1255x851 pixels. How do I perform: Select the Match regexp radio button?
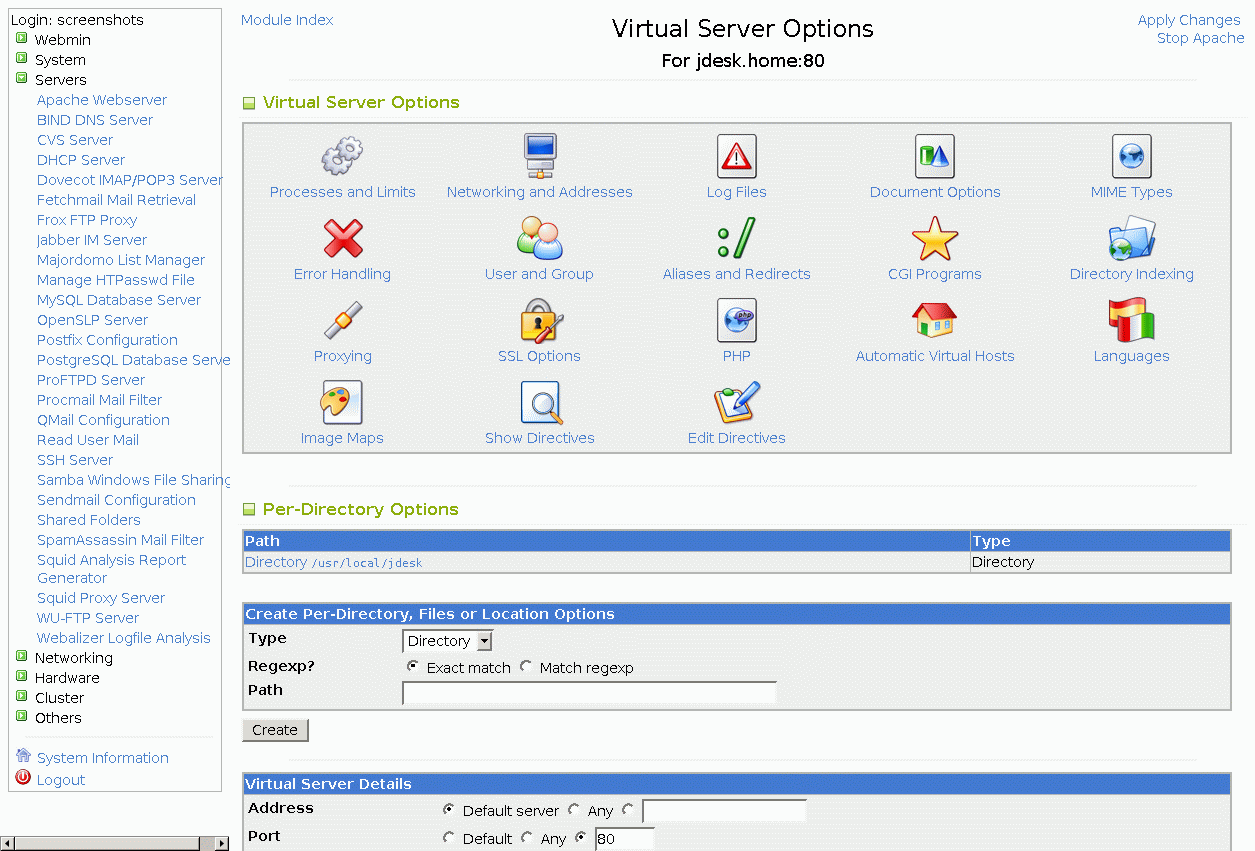click(x=526, y=667)
